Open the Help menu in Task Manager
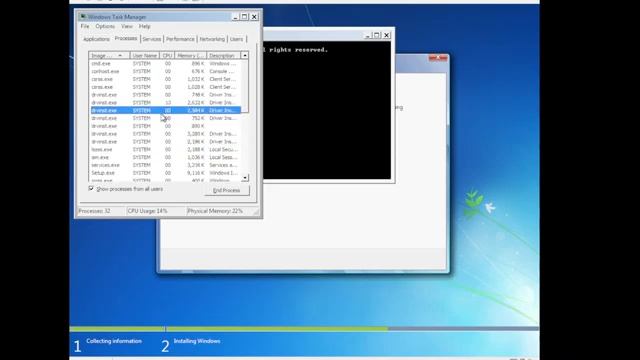The width and height of the screenshot is (640, 360). click(x=144, y=26)
